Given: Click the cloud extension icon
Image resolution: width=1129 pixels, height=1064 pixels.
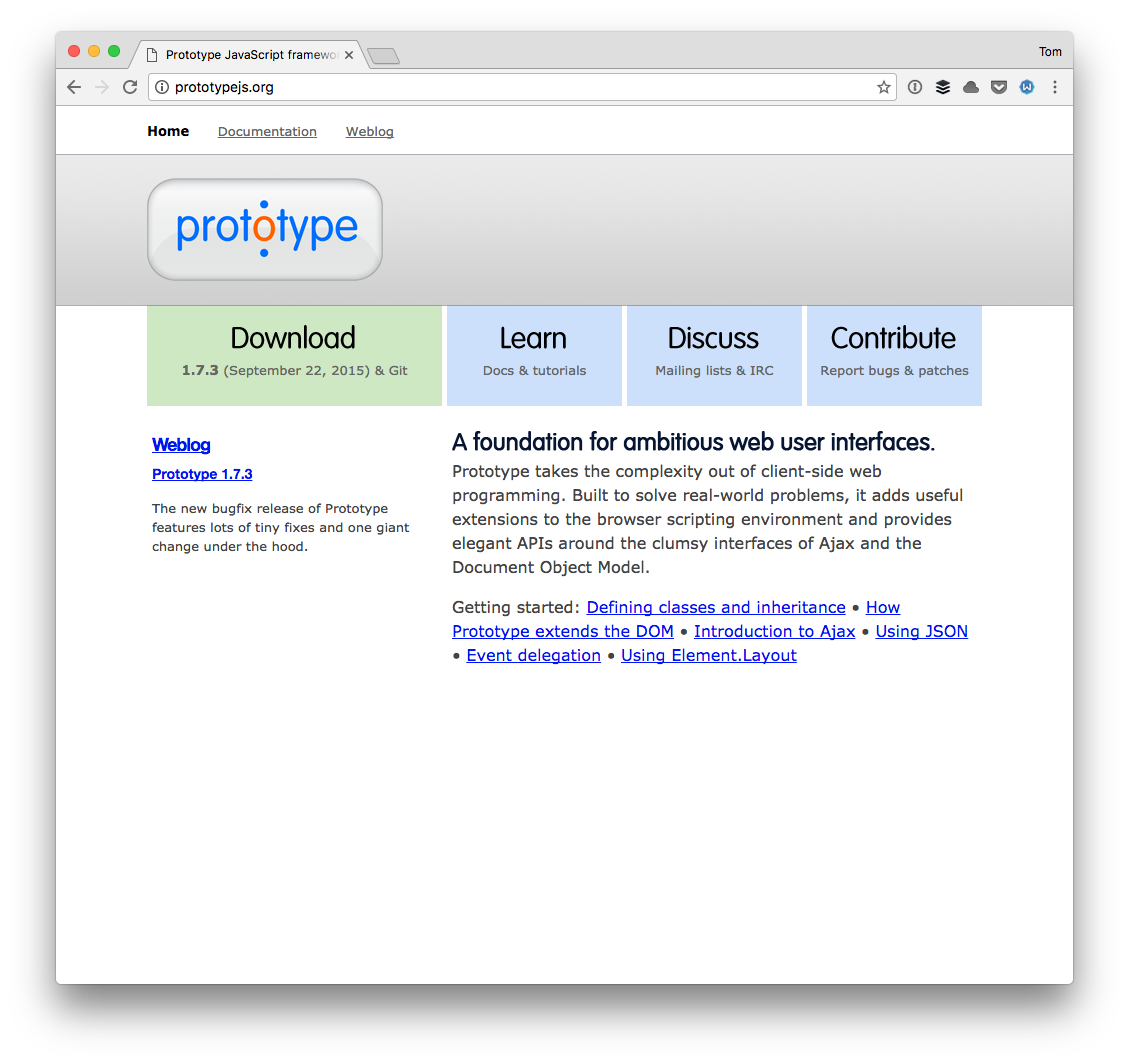Looking at the screenshot, I should (970, 87).
